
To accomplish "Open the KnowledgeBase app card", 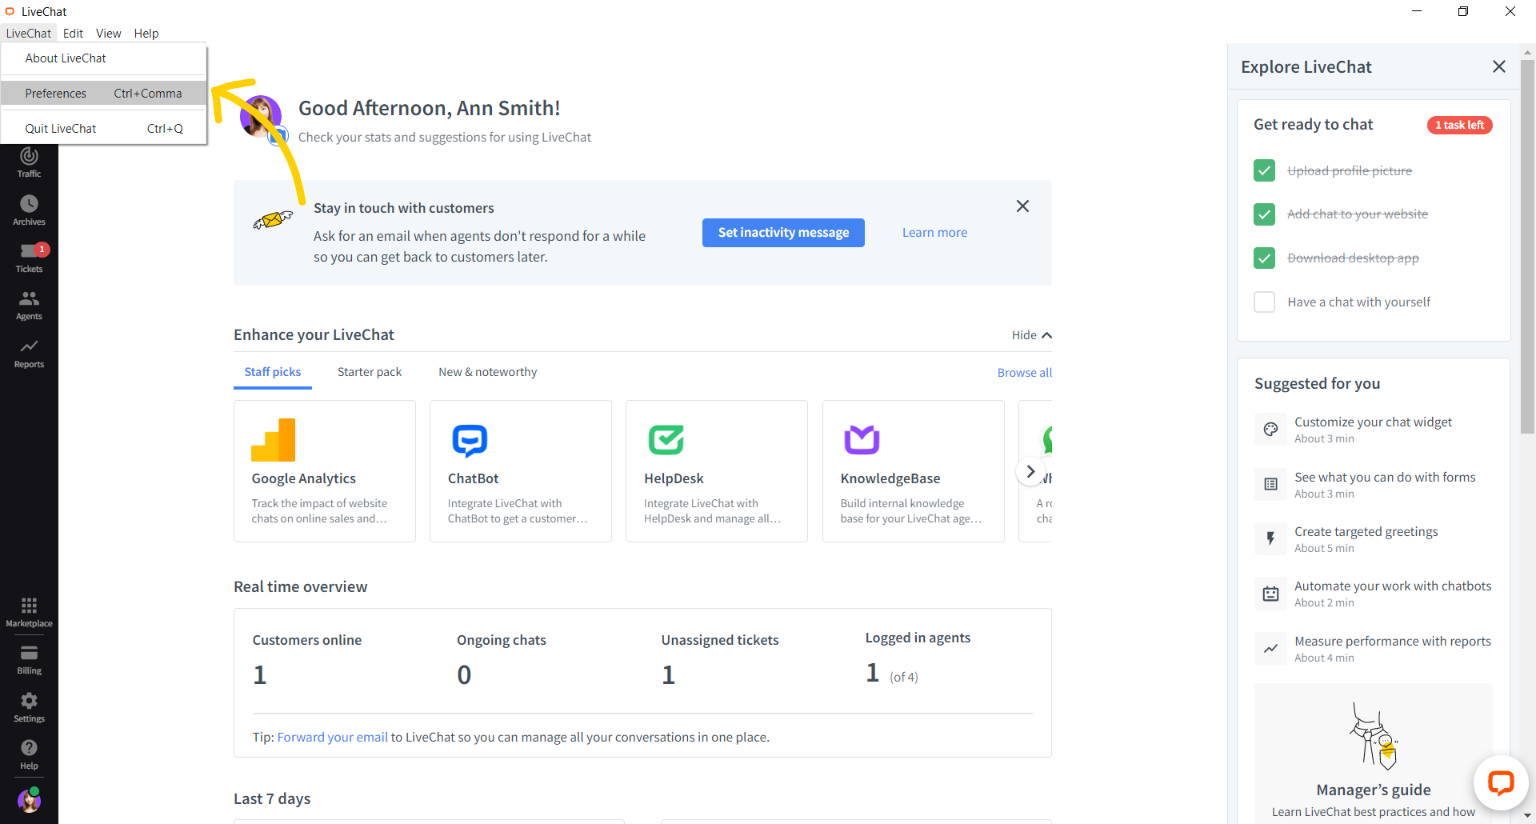I will tap(913, 471).
